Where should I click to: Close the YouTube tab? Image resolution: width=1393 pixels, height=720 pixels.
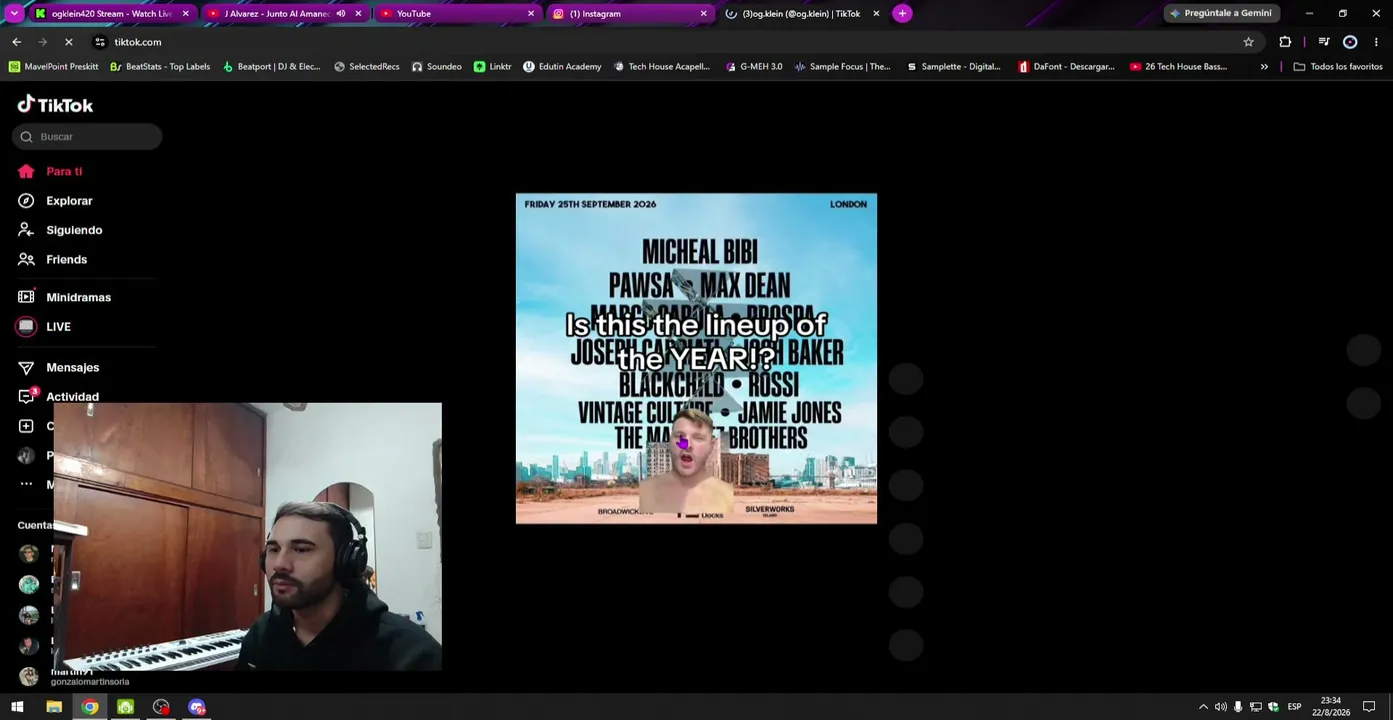click(531, 14)
